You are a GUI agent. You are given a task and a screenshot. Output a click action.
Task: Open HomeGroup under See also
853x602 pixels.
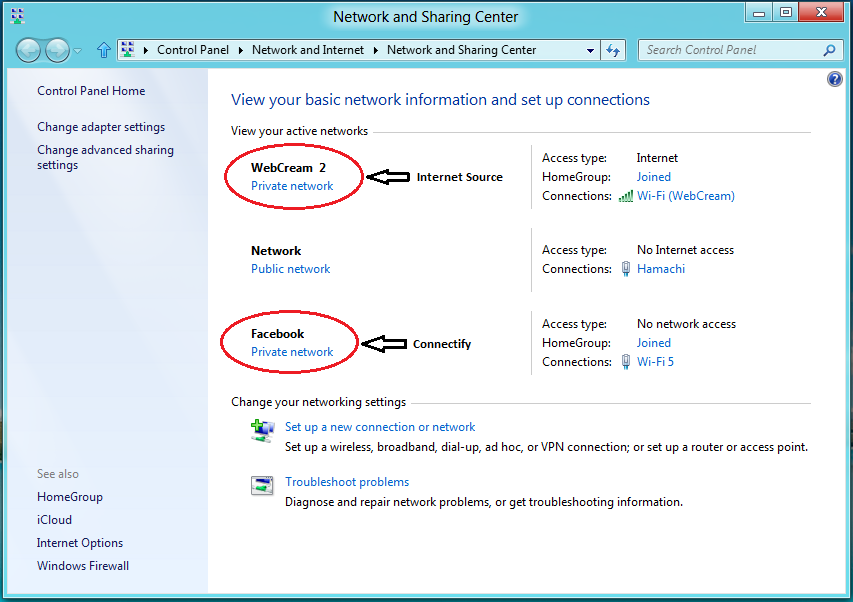tap(70, 497)
